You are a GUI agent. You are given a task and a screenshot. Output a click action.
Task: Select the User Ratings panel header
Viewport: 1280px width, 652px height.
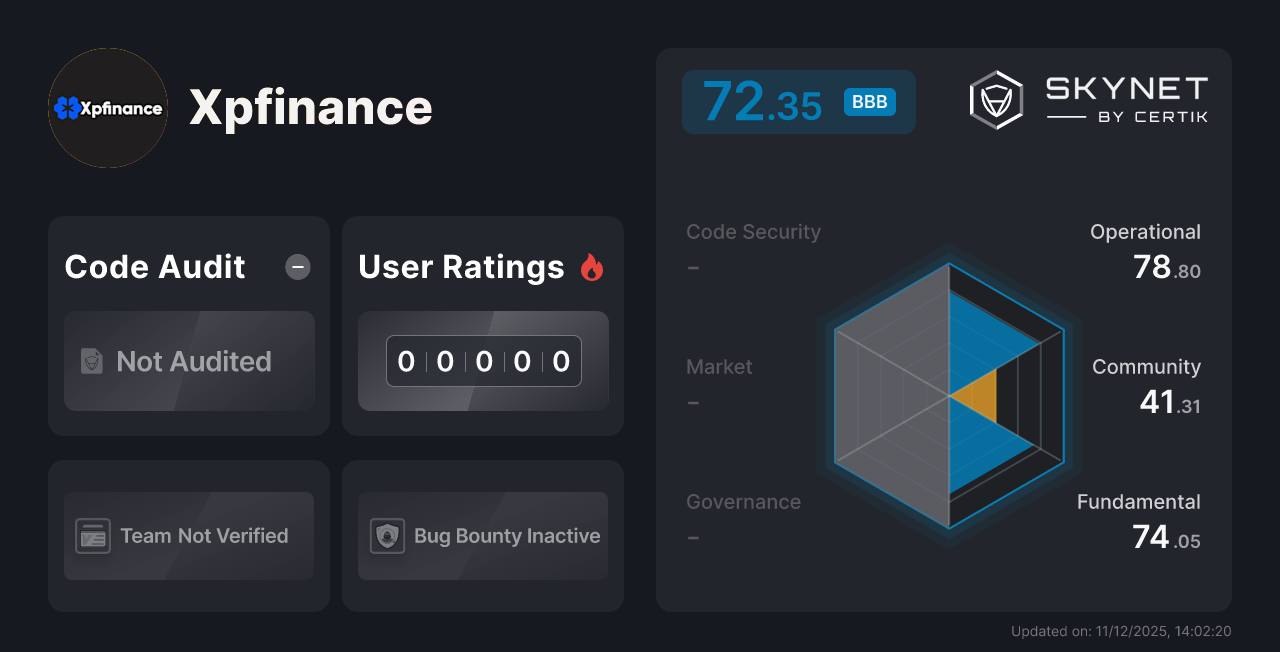point(461,267)
